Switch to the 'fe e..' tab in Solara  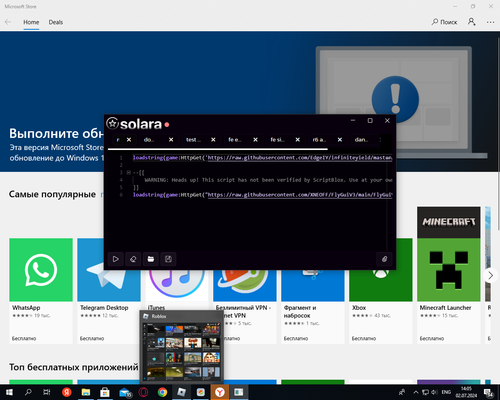tap(235, 140)
